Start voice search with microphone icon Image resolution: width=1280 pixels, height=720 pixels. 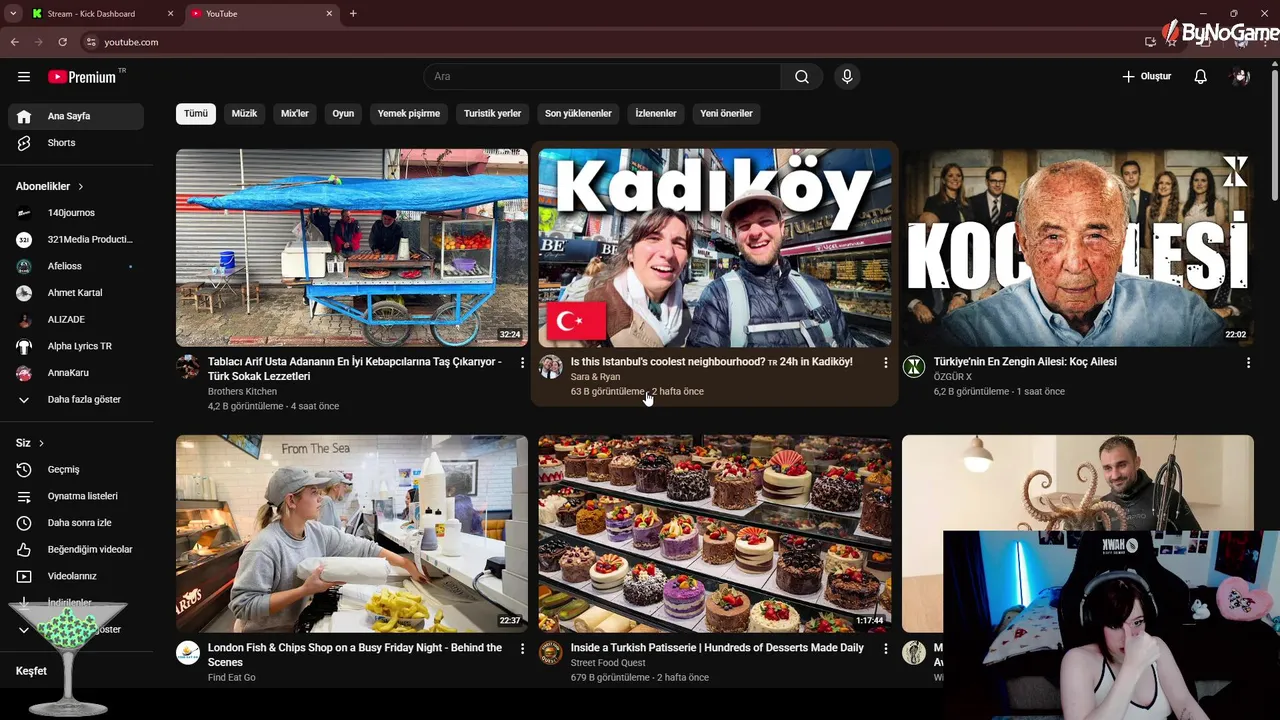click(847, 77)
